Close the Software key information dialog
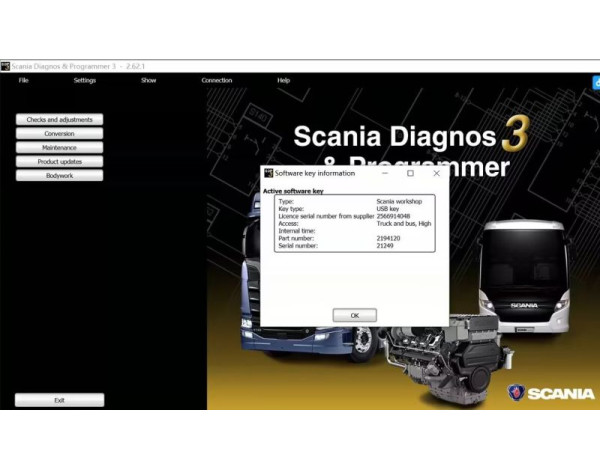This screenshot has height=469, width=600. [436, 173]
